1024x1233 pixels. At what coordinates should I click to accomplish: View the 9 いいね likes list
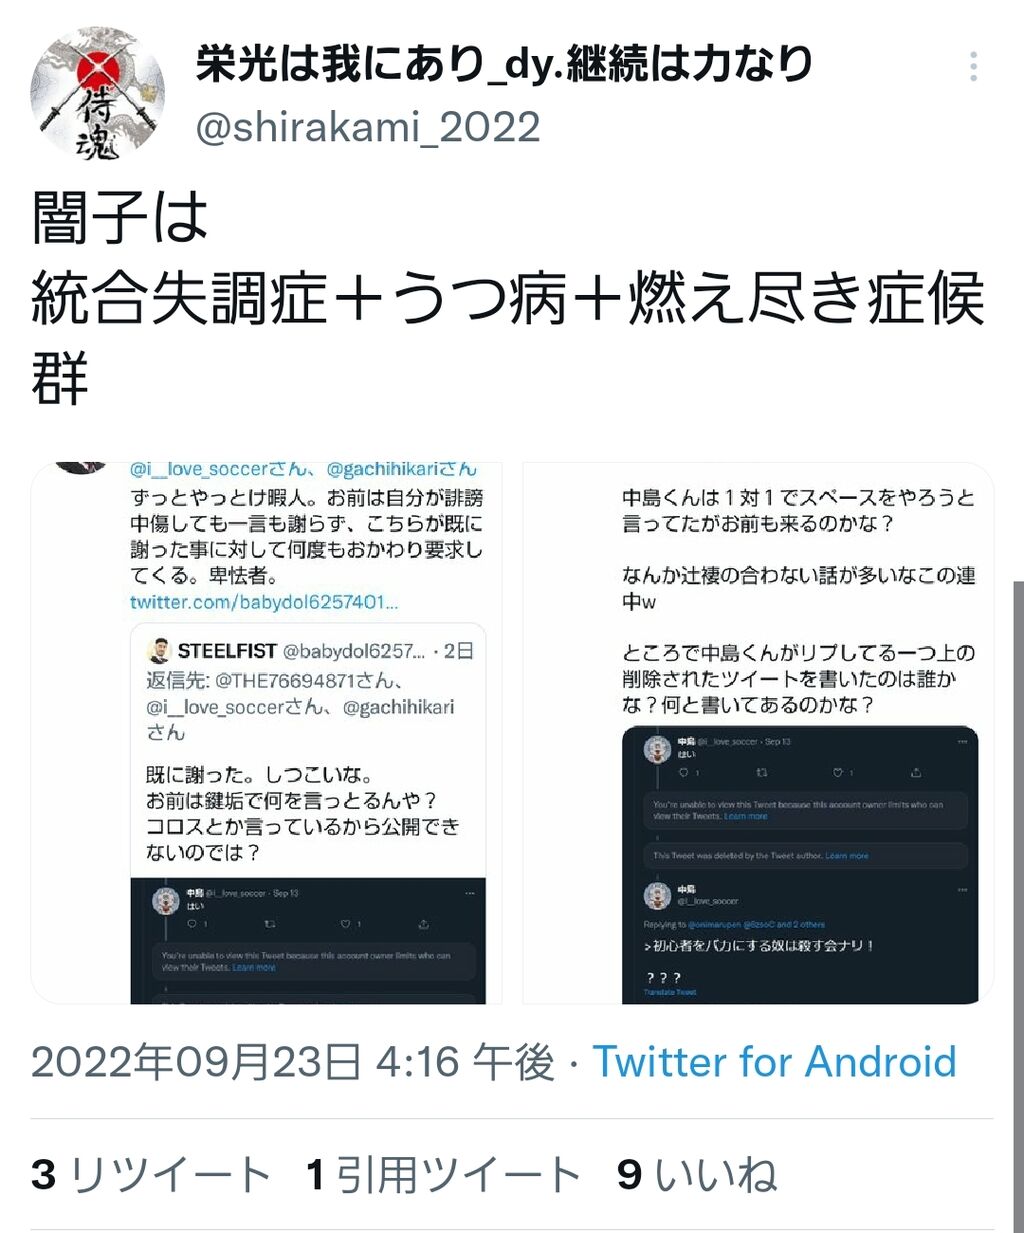coord(697,1175)
